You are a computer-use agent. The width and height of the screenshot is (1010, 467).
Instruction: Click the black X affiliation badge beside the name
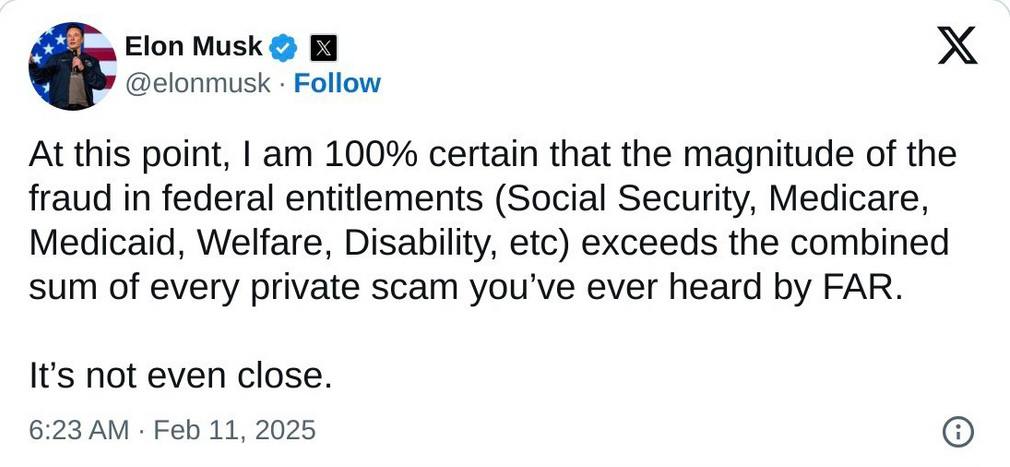coord(323,46)
